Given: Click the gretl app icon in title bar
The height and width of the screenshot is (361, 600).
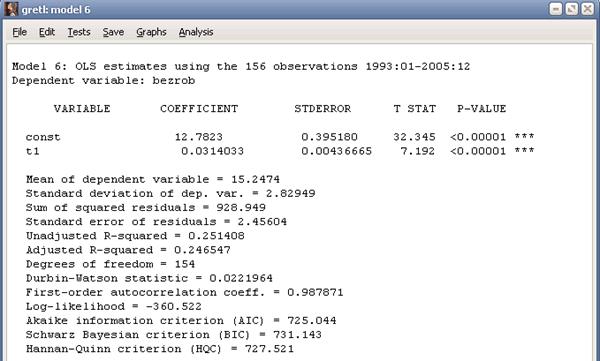Looking at the screenshot, I should [x=11, y=9].
